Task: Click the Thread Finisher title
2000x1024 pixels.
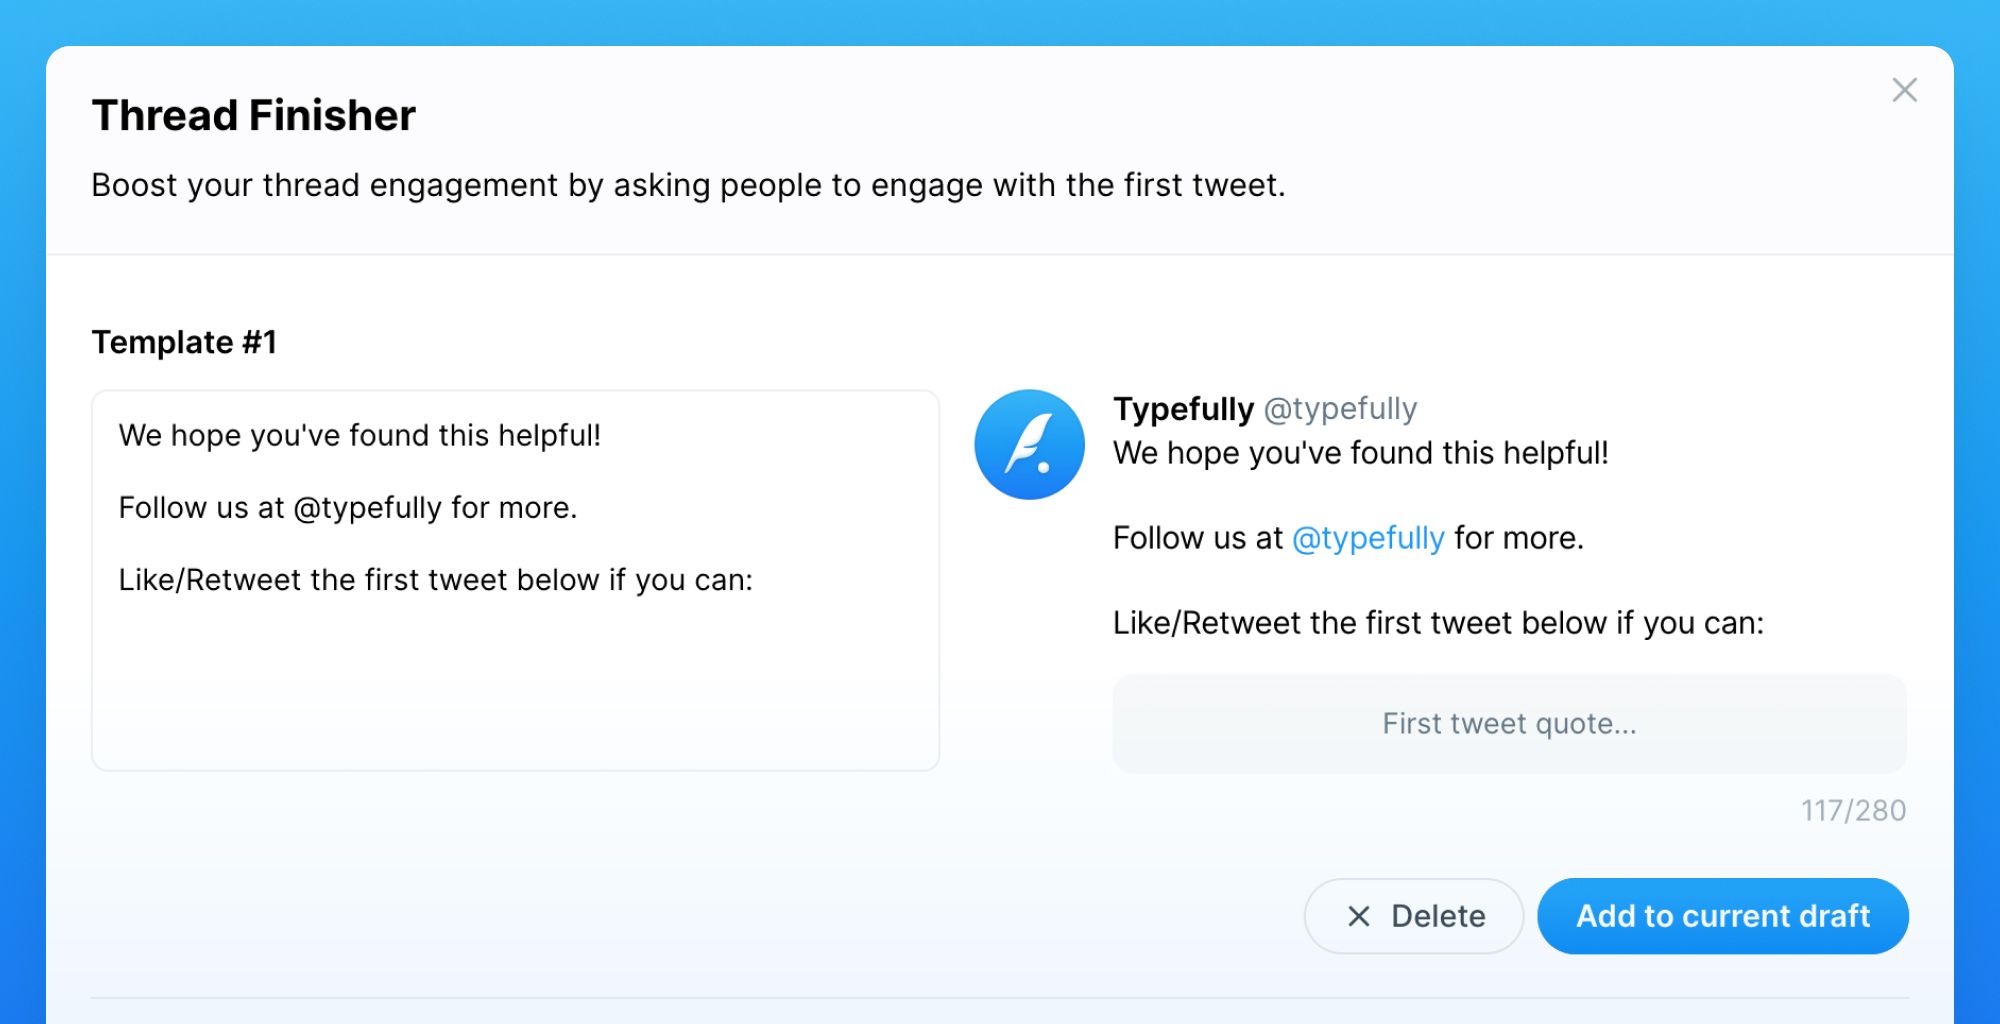Action: tap(254, 116)
